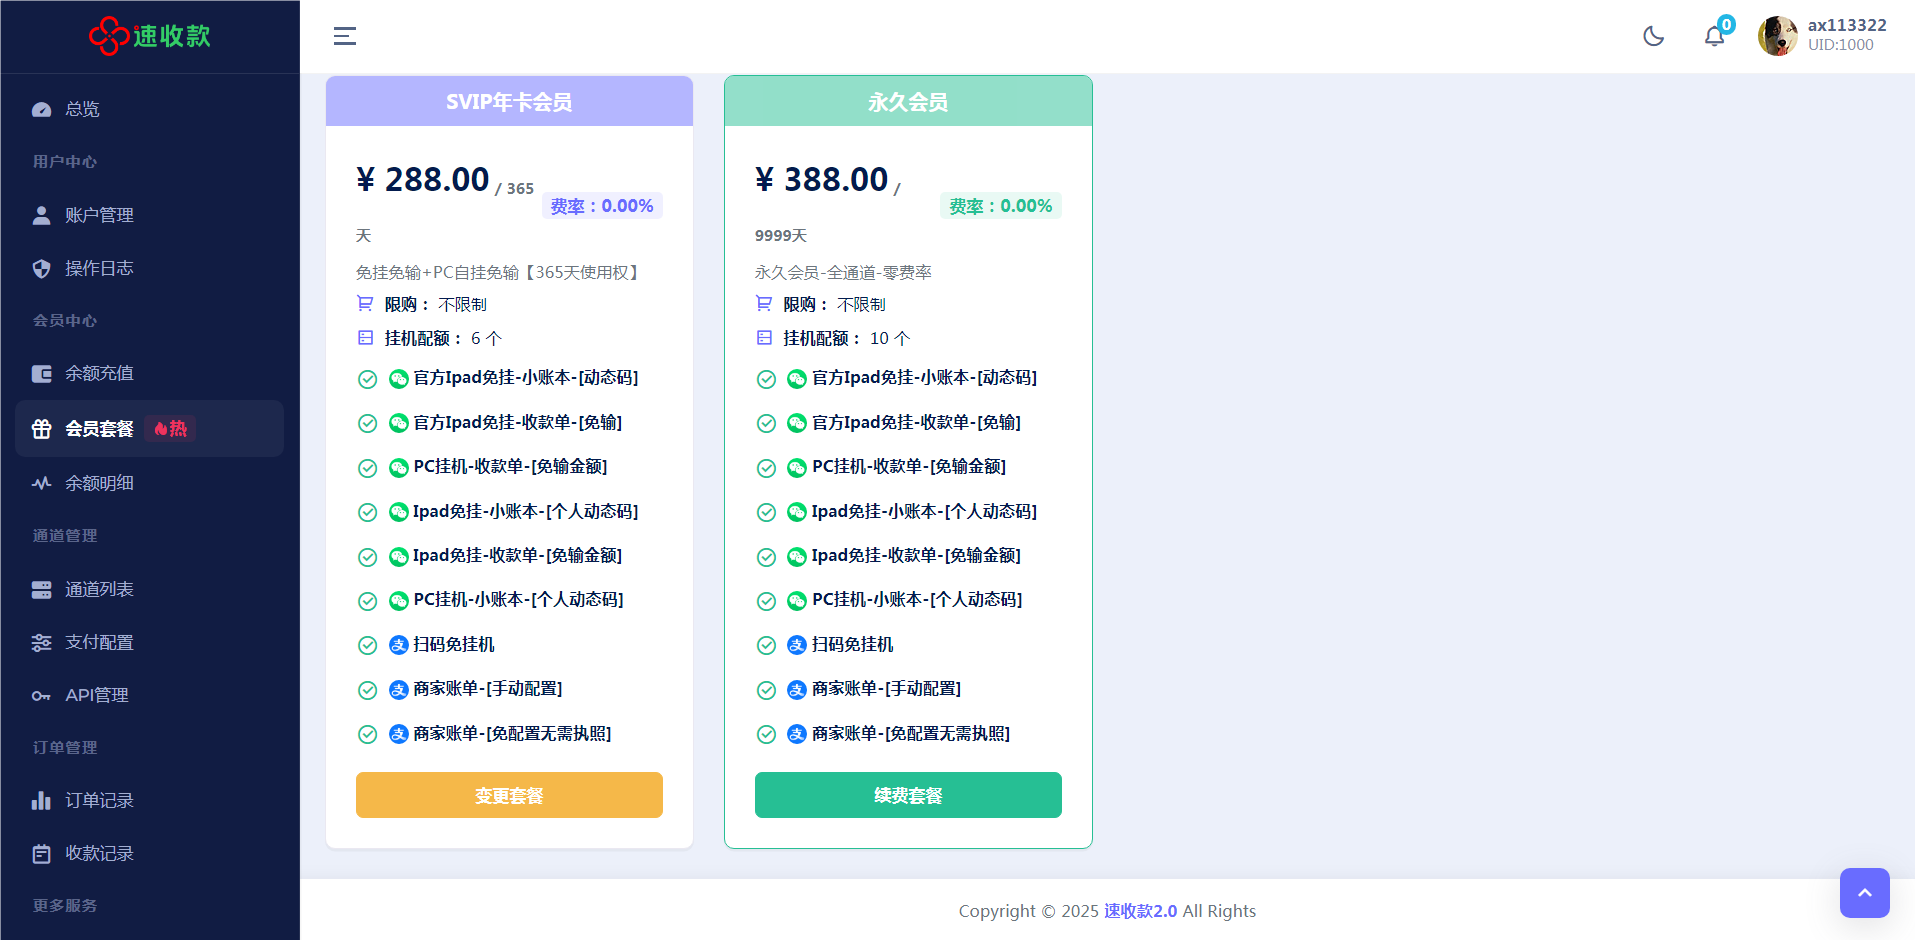Collapse sidebar using the hamburger menu icon

coord(345,36)
